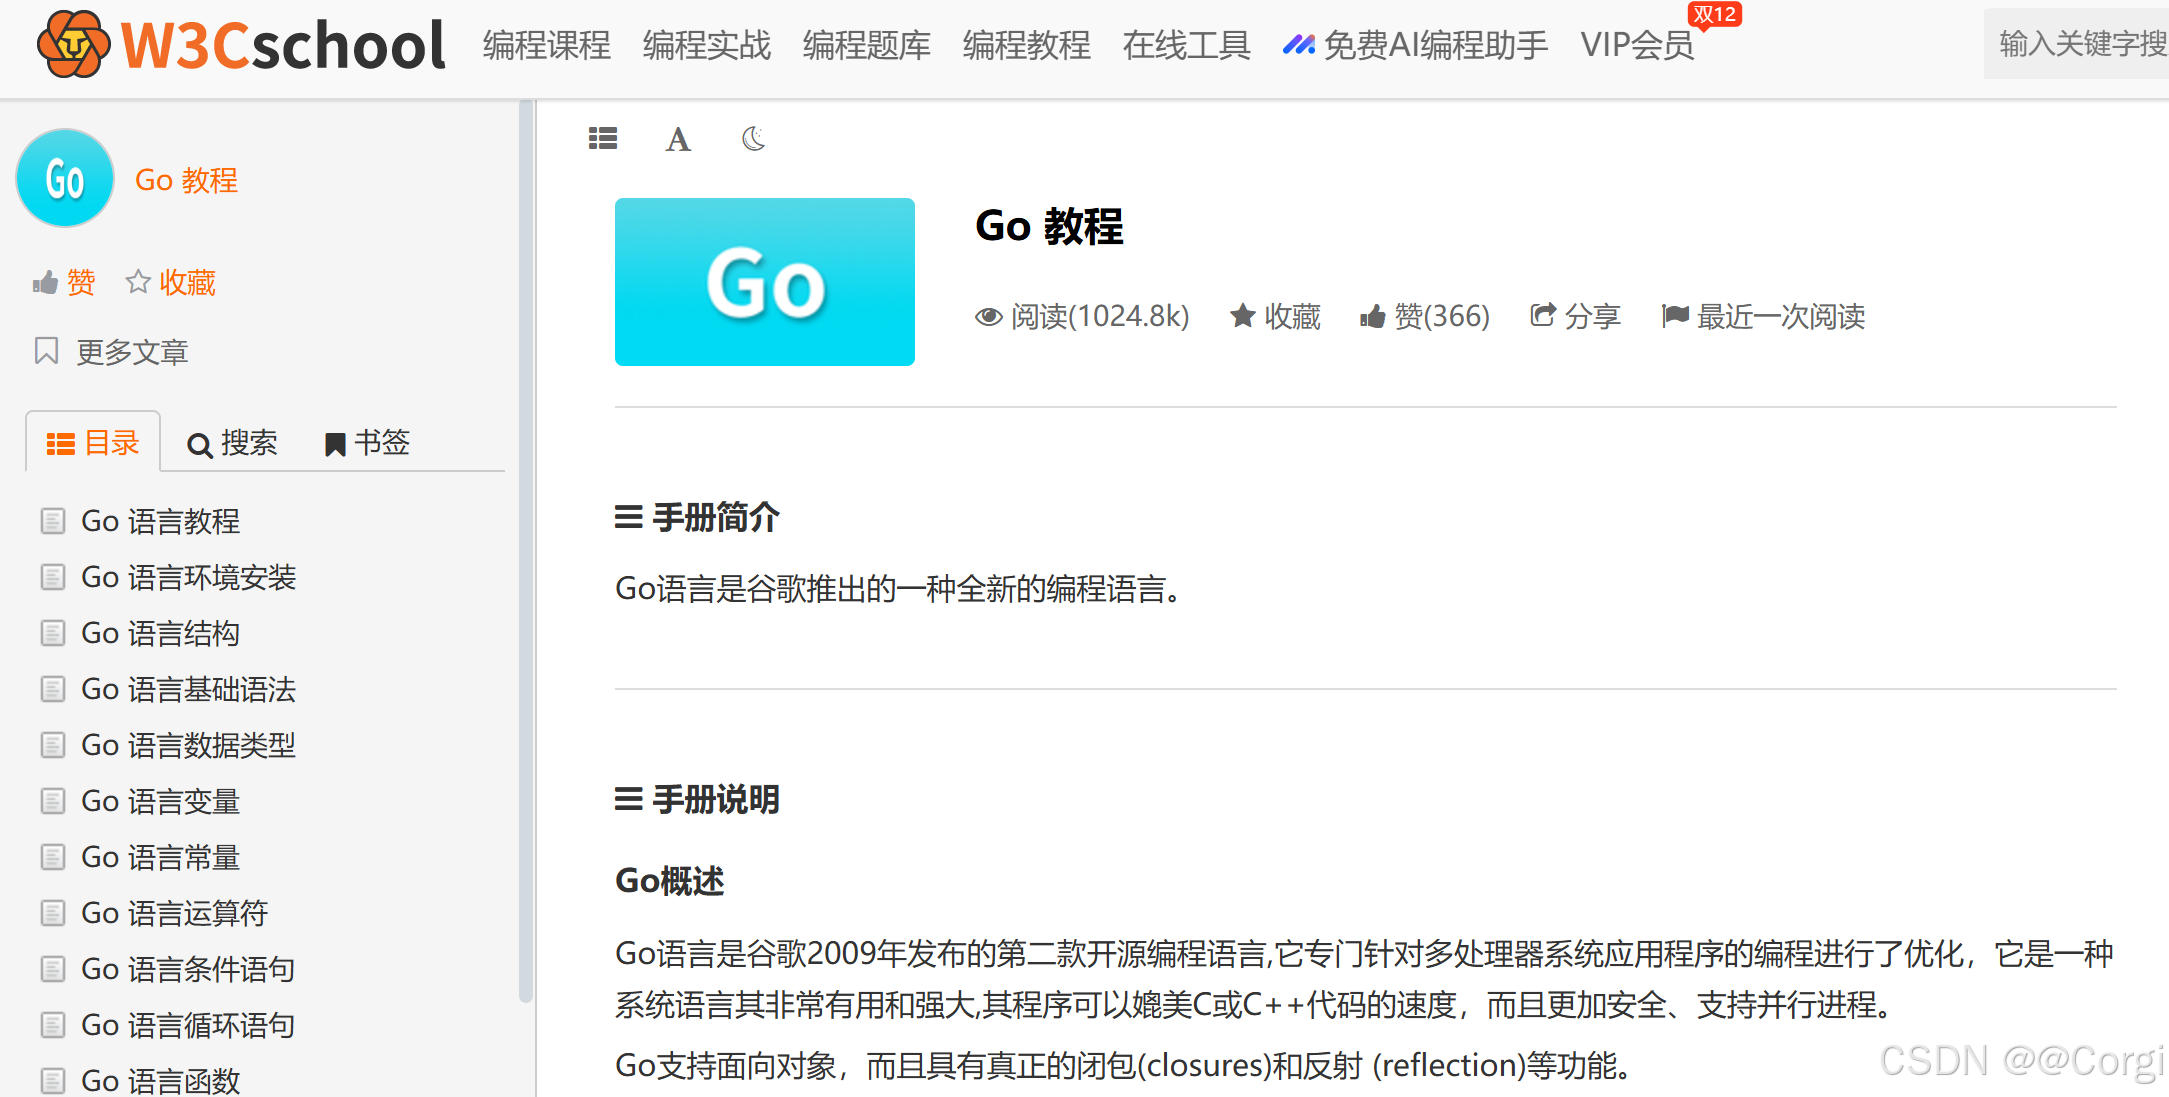
Task: Toggle dark mode with the moon icon
Action: pos(752,139)
